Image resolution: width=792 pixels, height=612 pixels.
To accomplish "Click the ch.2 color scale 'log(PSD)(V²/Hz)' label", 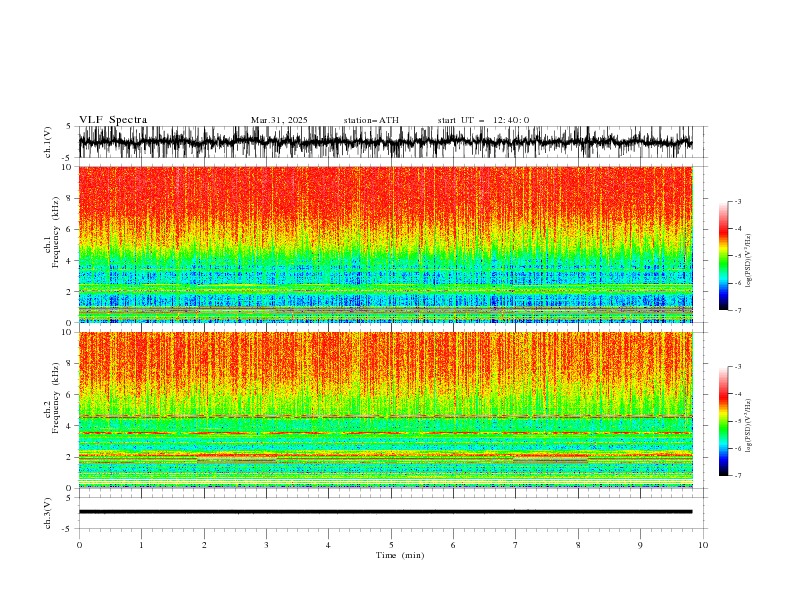I will click(749, 426).
